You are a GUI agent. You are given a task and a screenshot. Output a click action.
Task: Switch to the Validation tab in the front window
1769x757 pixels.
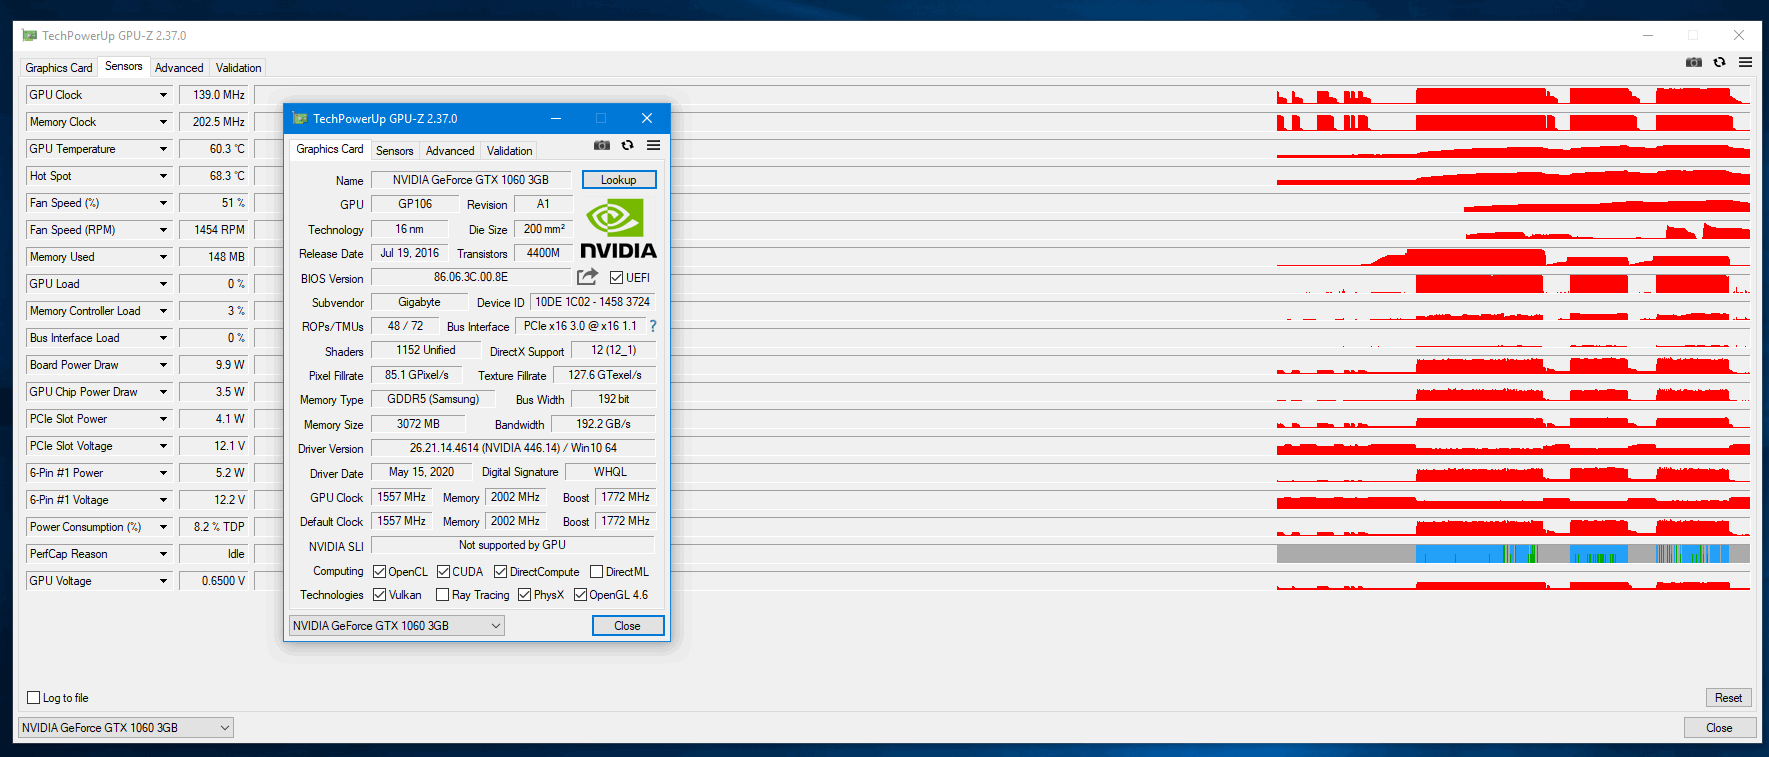(x=510, y=151)
